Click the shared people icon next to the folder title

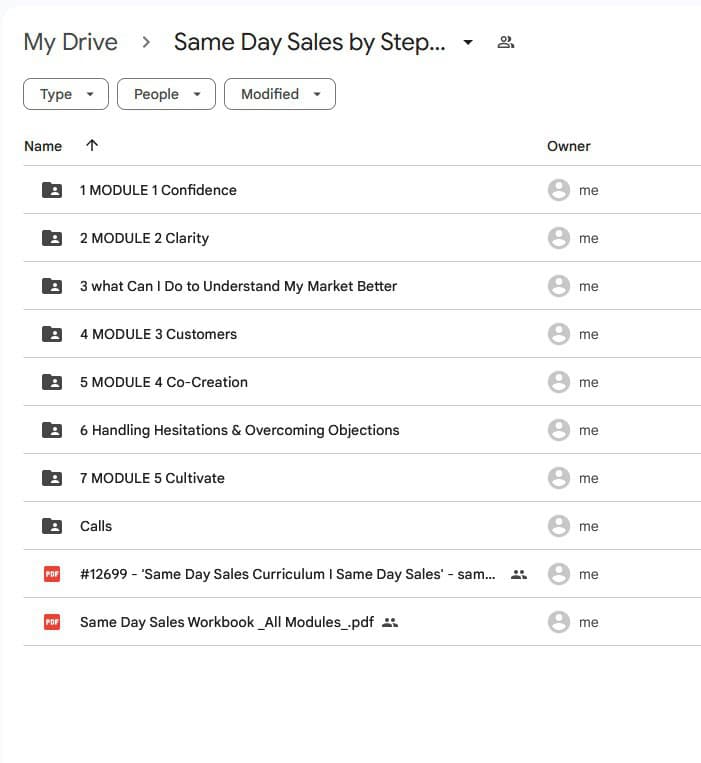[505, 42]
